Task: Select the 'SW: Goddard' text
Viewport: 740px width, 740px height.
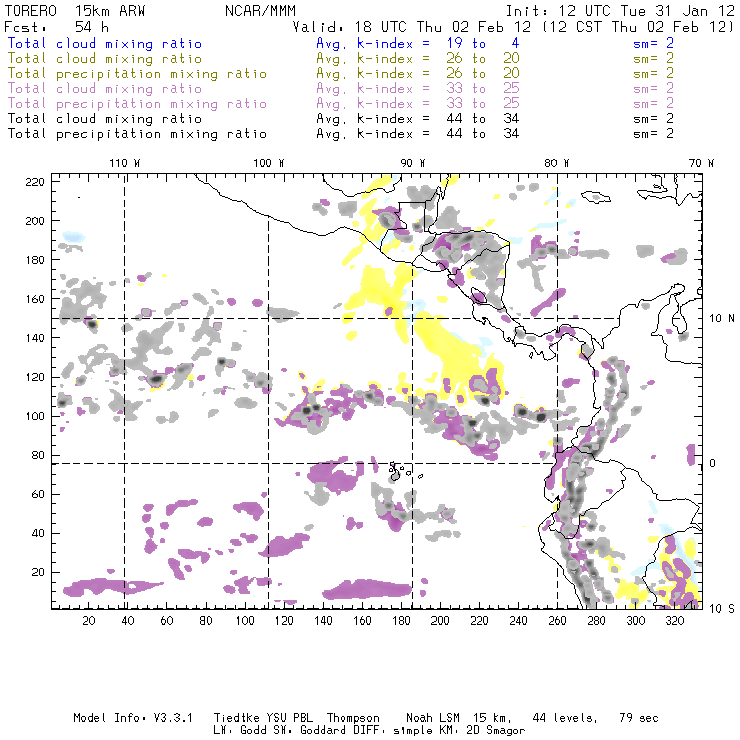Action: click(x=308, y=731)
